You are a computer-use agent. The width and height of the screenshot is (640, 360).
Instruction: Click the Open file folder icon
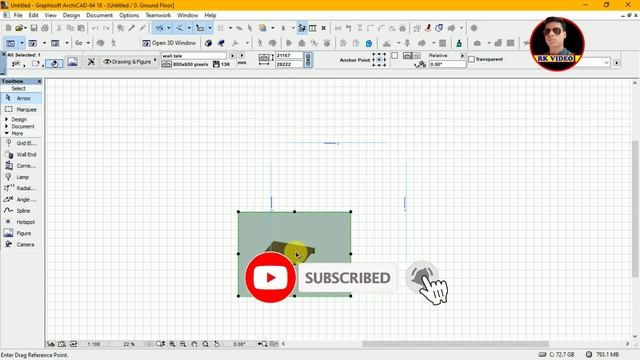point(19,28)
